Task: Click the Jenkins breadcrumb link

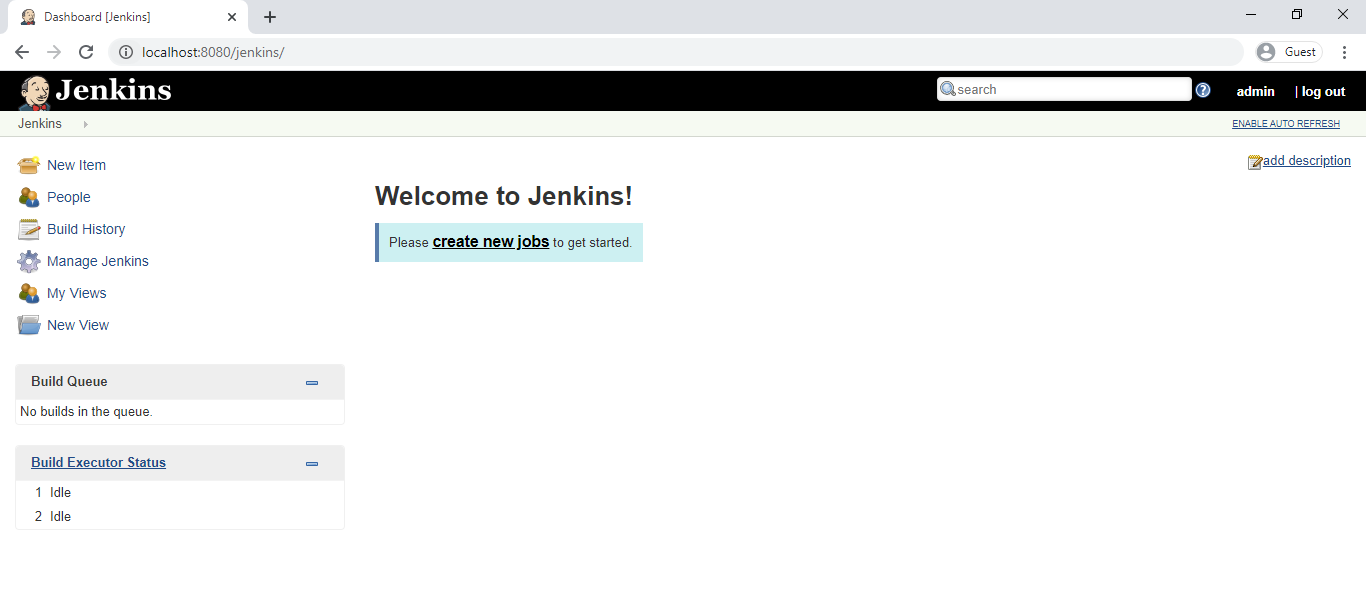Action: [40, 124]
